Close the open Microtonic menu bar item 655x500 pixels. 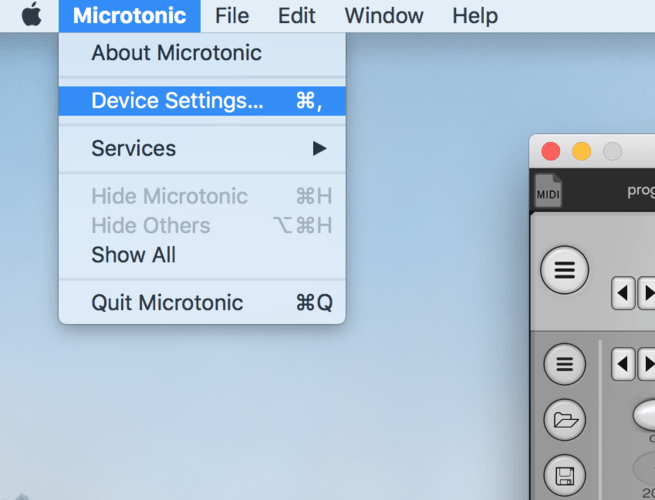pyautogui.click(x=129, y=16)
